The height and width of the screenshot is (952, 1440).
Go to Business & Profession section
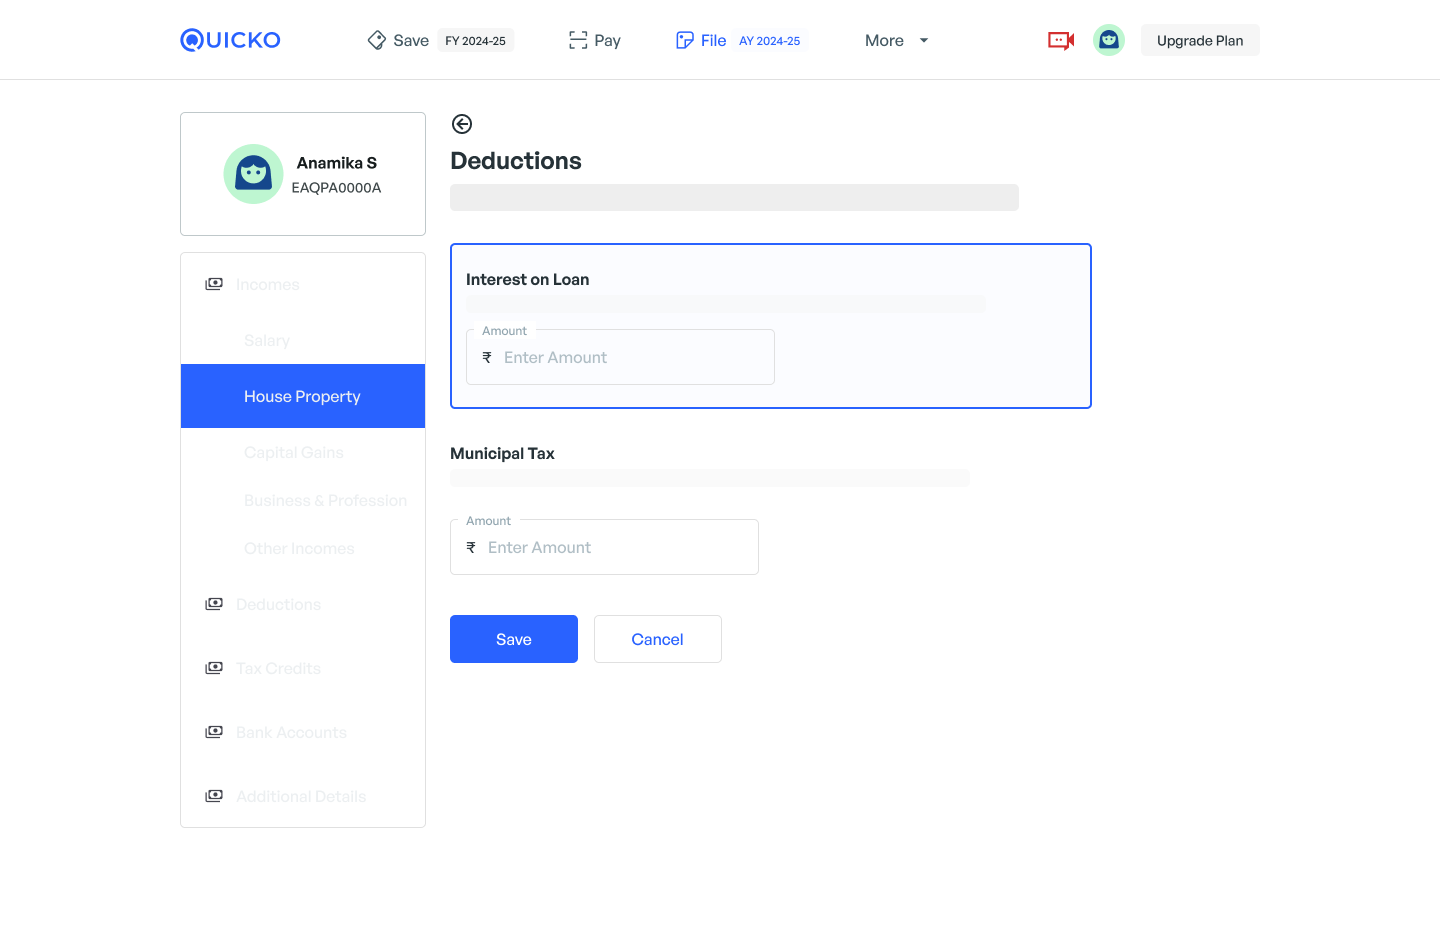(325, 500)
